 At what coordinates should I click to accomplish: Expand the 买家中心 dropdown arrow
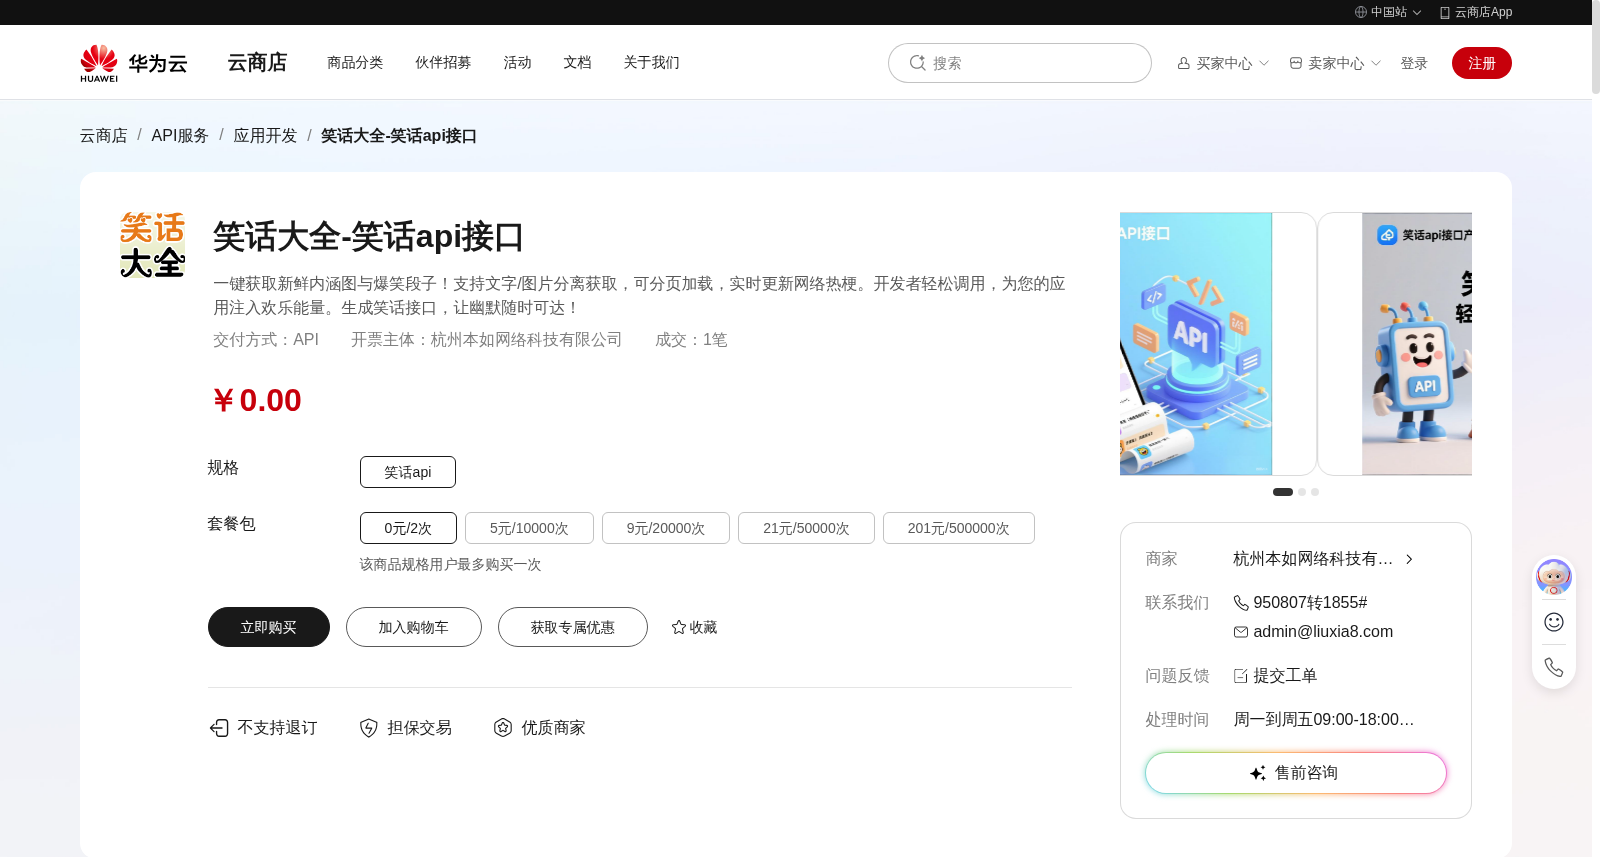pos(1264,63)
